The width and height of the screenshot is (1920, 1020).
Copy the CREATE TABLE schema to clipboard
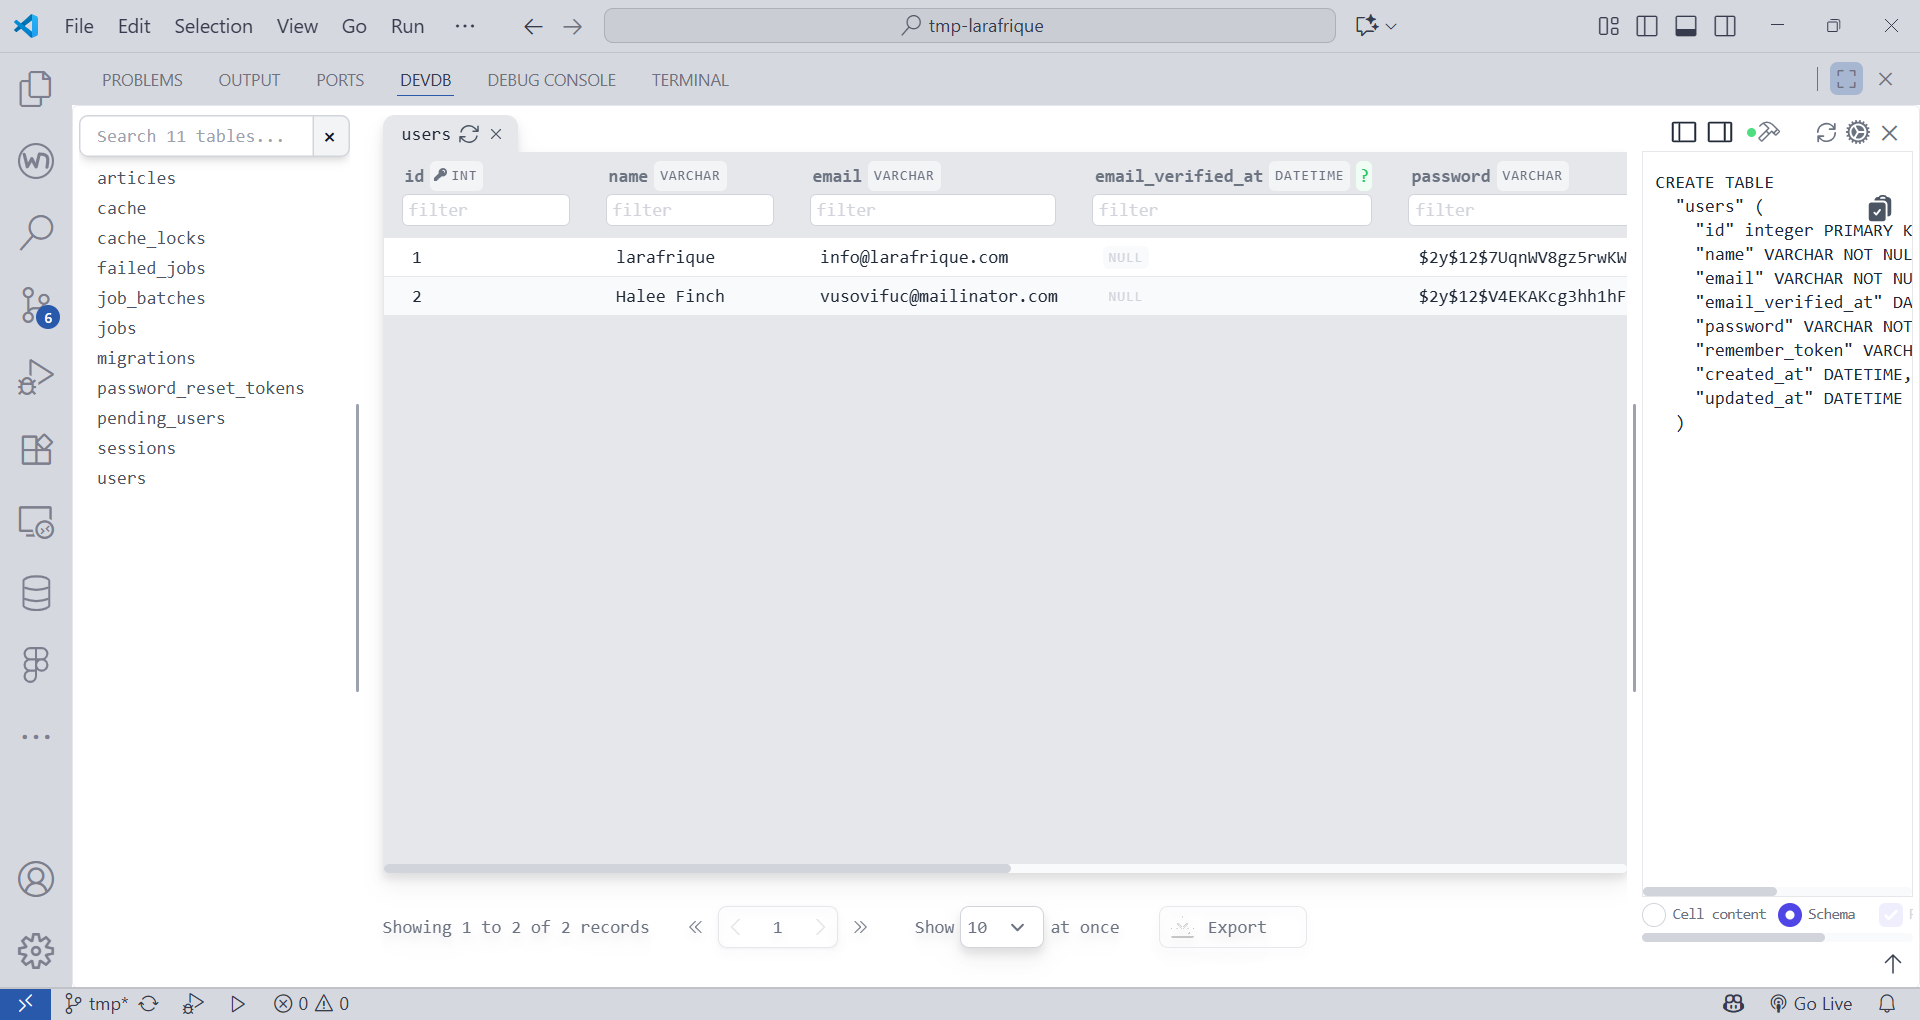[x=1881, y=208]
